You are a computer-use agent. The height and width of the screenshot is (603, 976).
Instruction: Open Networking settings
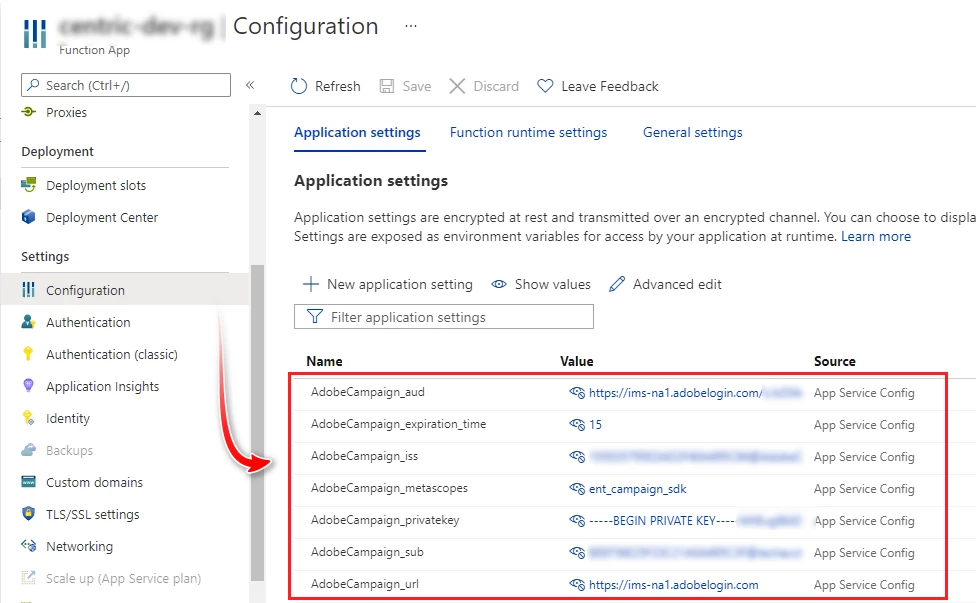pyautogui.click(x=67, y=546)
